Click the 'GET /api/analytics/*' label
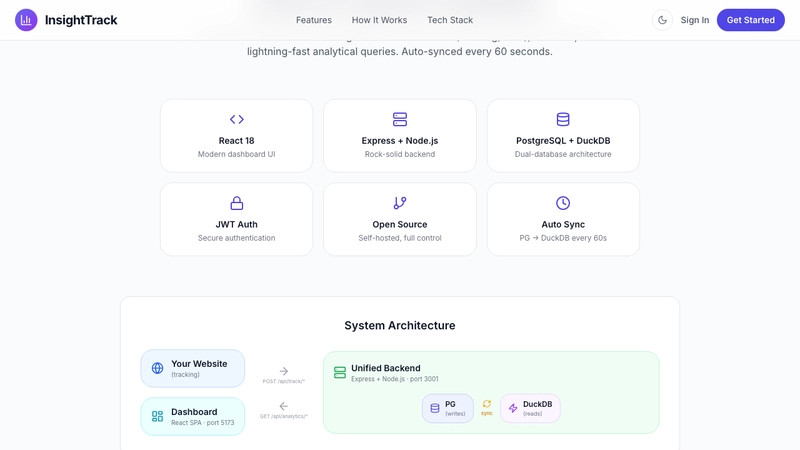This screenshot has height=450, width=800. coord(284,416)
